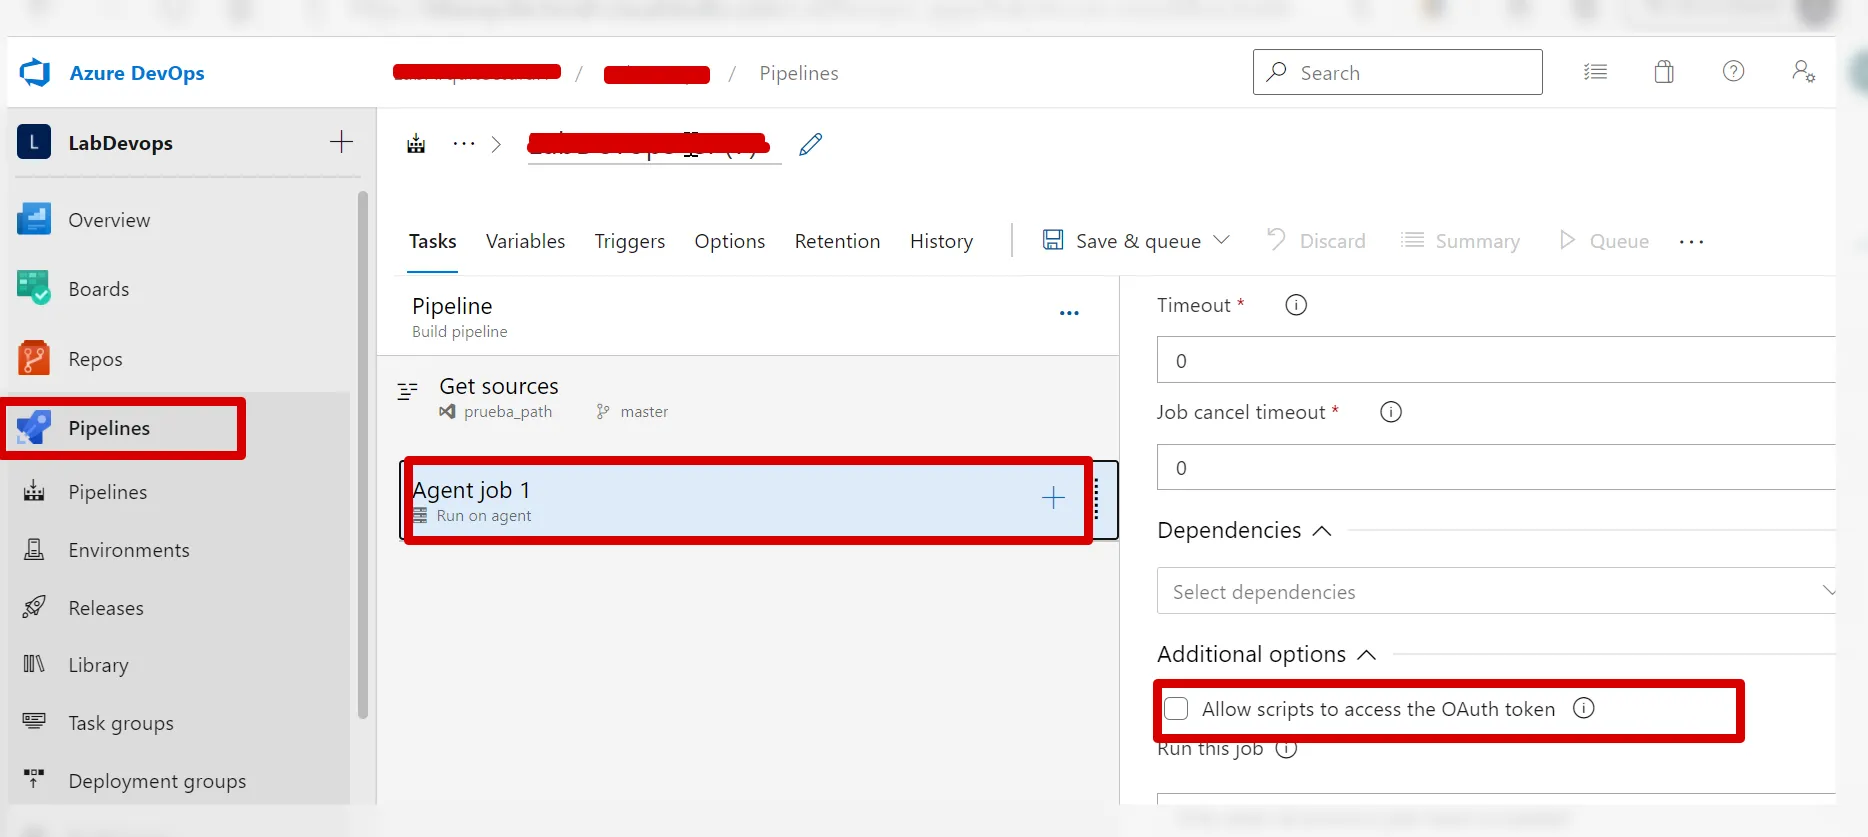
Task: Click the Run this job info icon
Action: (x=1287, y=748)
